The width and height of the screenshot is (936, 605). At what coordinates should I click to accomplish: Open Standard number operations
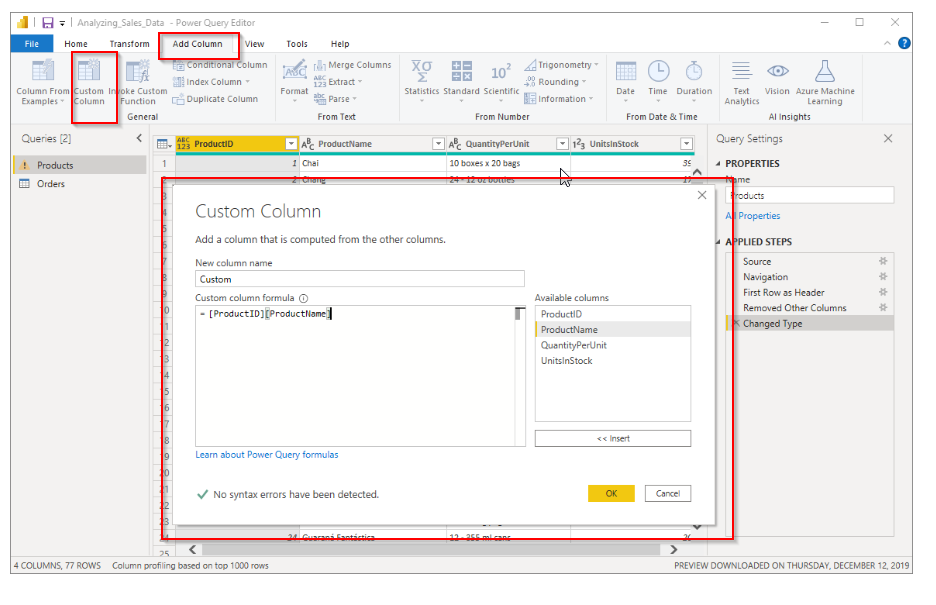tap(461, 81)
